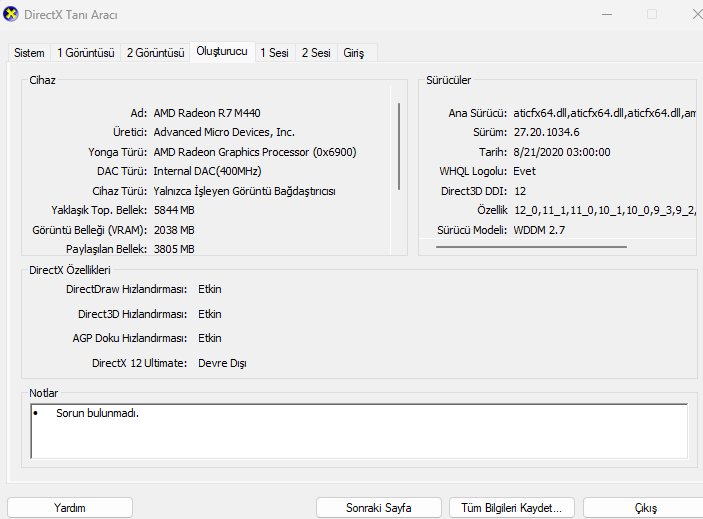
Task: Click VRAM value 2038 MB
Action: point(174,230)
